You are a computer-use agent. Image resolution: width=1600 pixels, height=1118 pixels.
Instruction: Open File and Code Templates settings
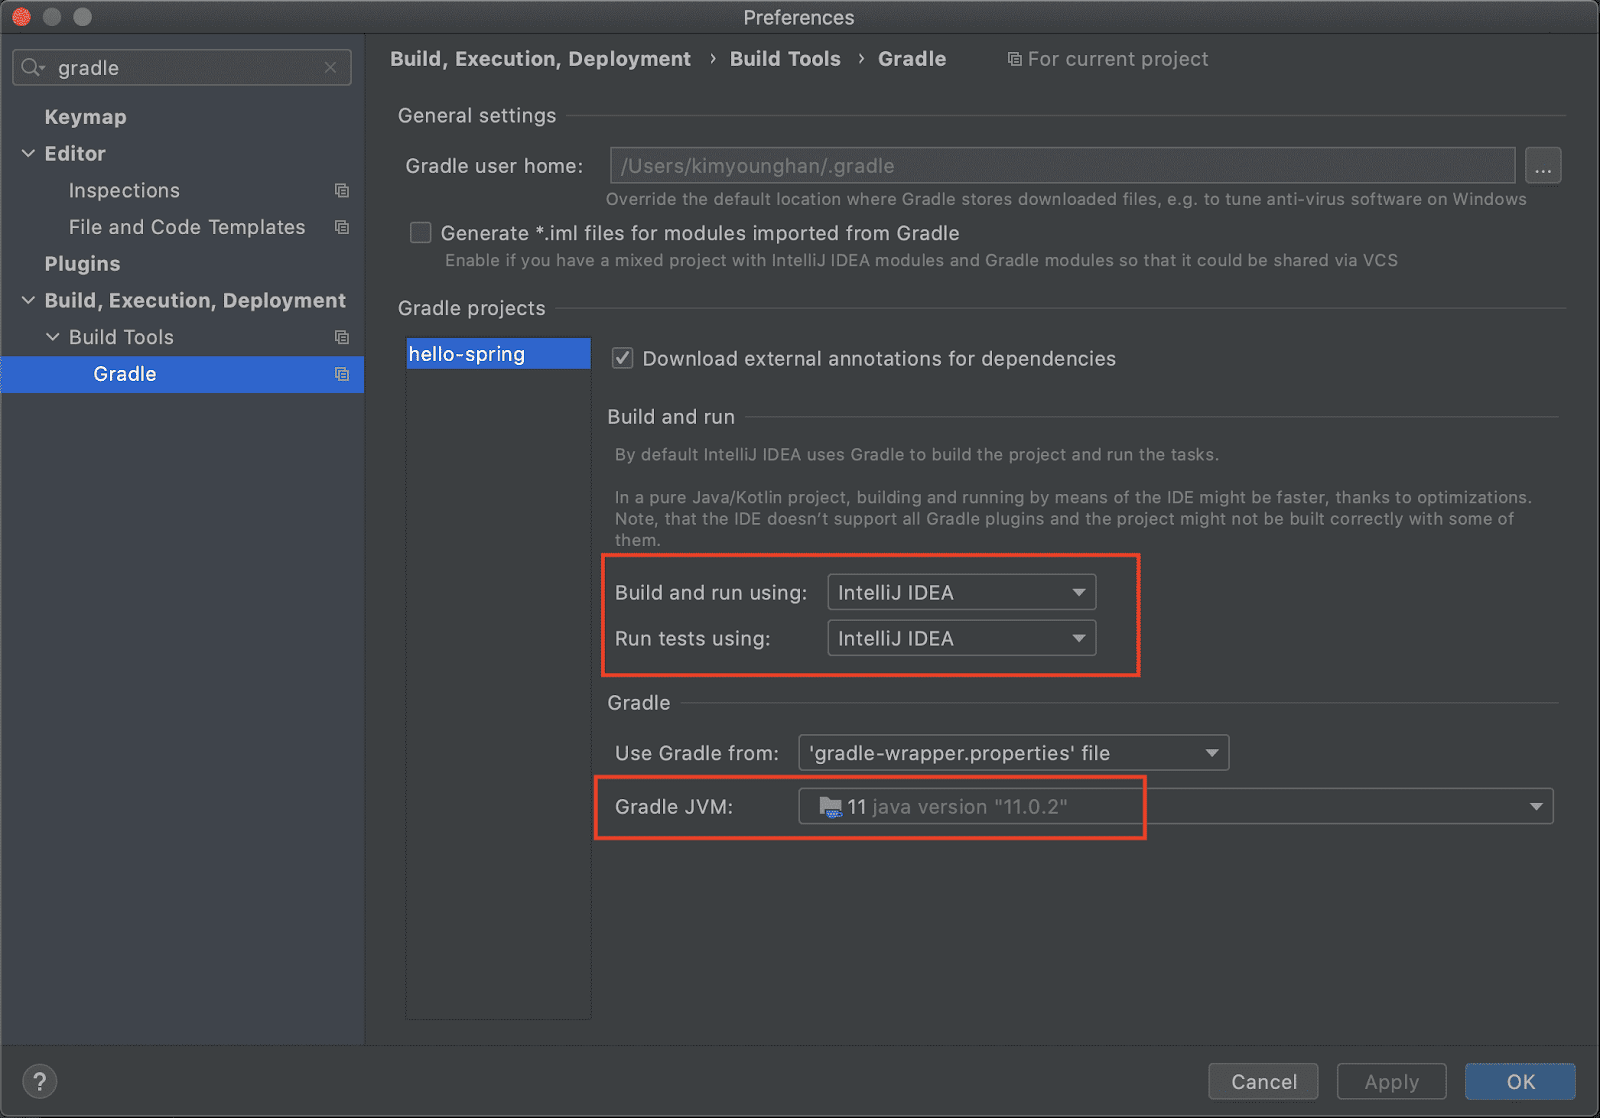click(x=187, y=228)
